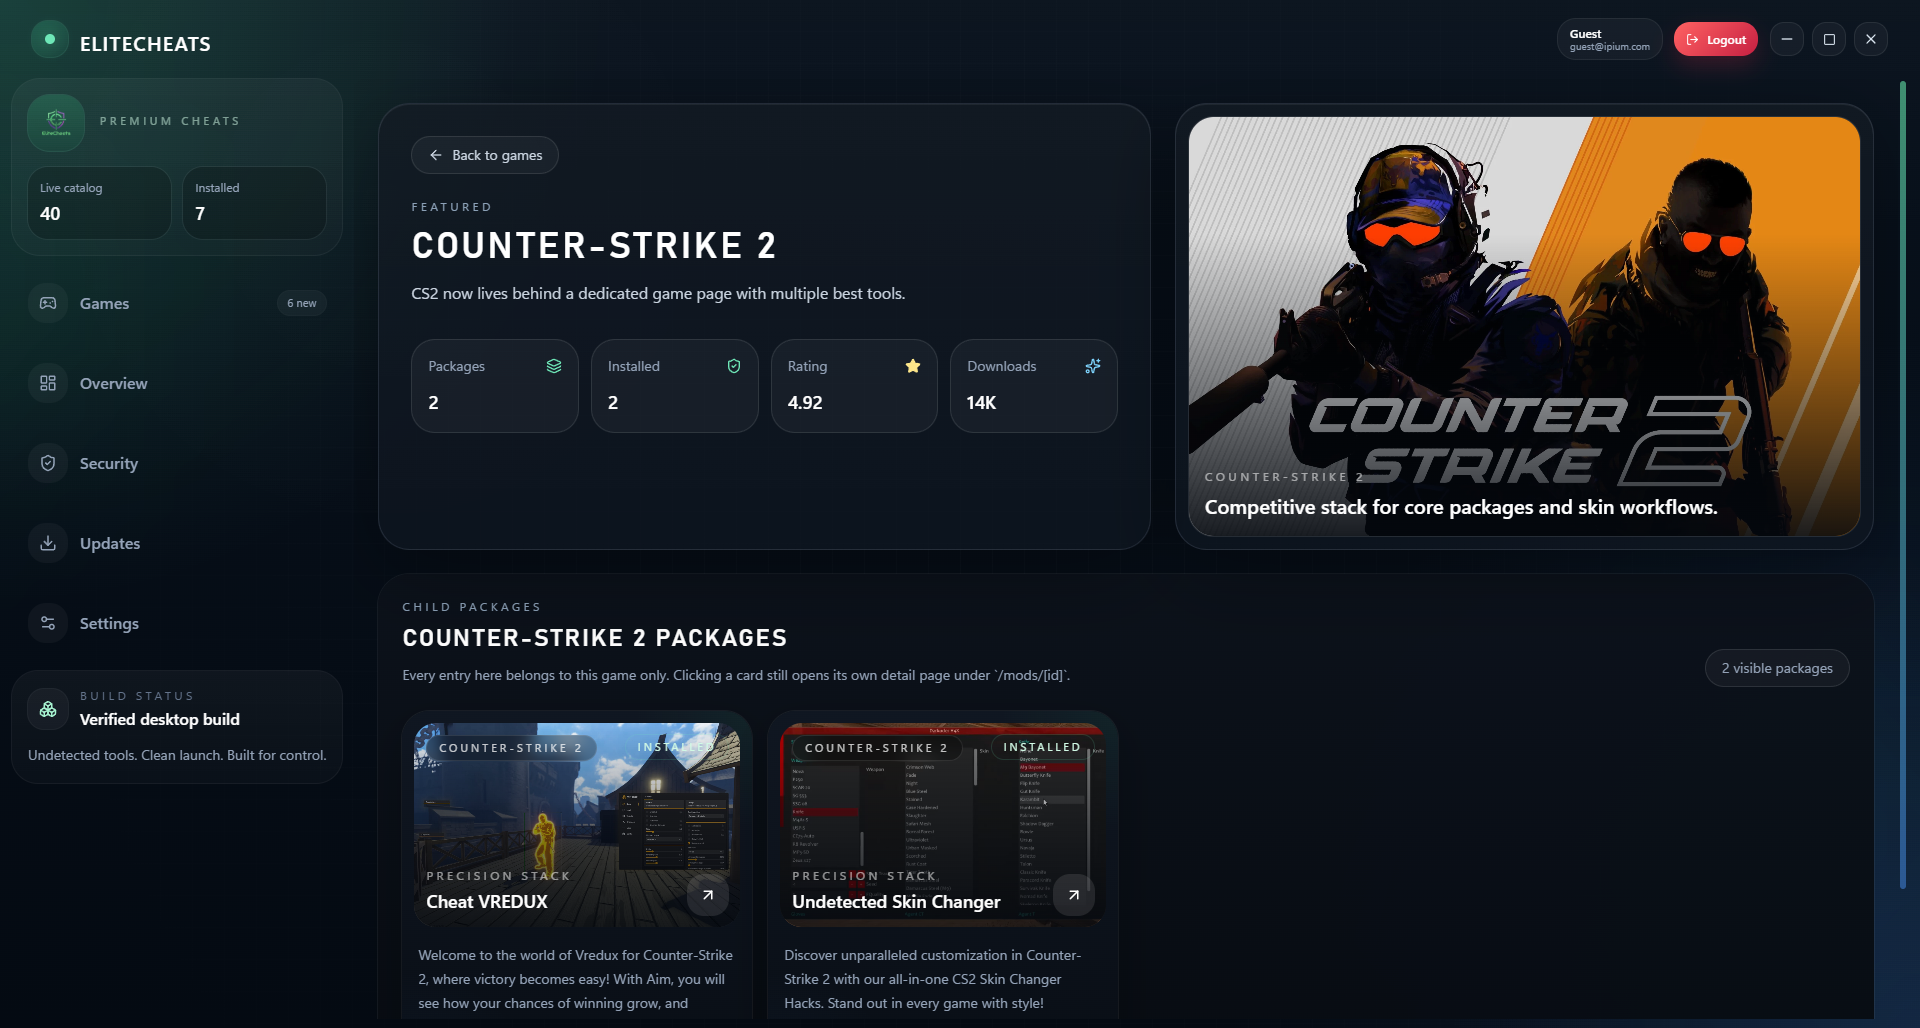Click the Verified desktop build status text
The width and height of the screenshot is (1920, 1028).
[160, 720]
